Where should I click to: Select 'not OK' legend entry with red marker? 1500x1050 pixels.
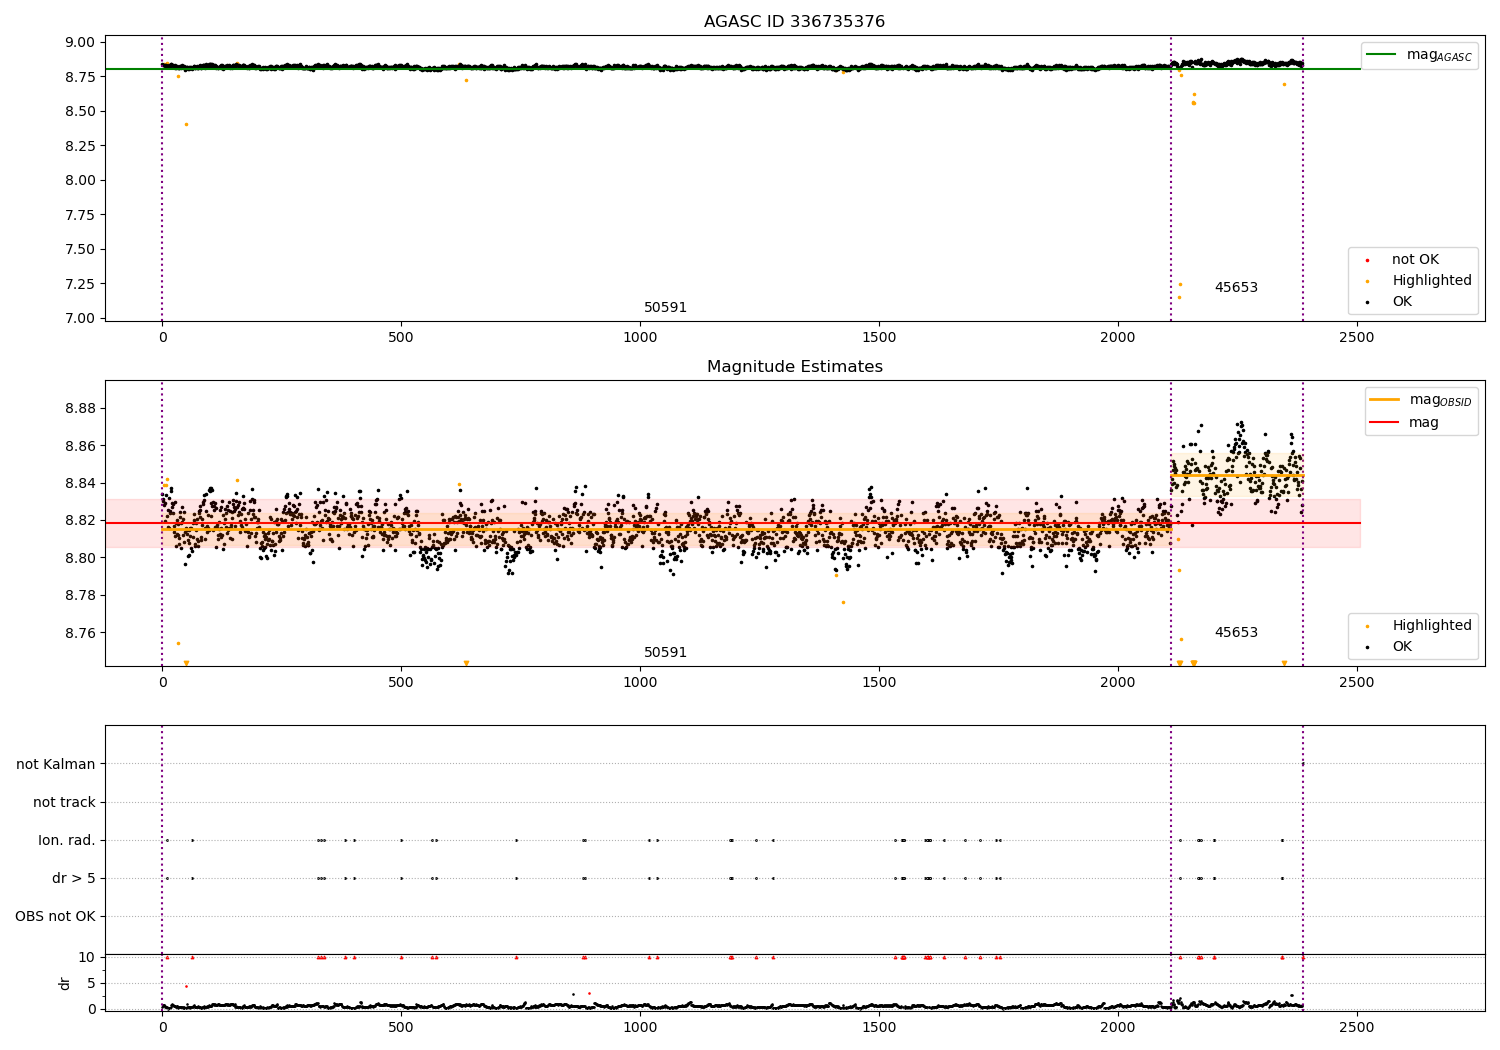(x=1415, y=260)
